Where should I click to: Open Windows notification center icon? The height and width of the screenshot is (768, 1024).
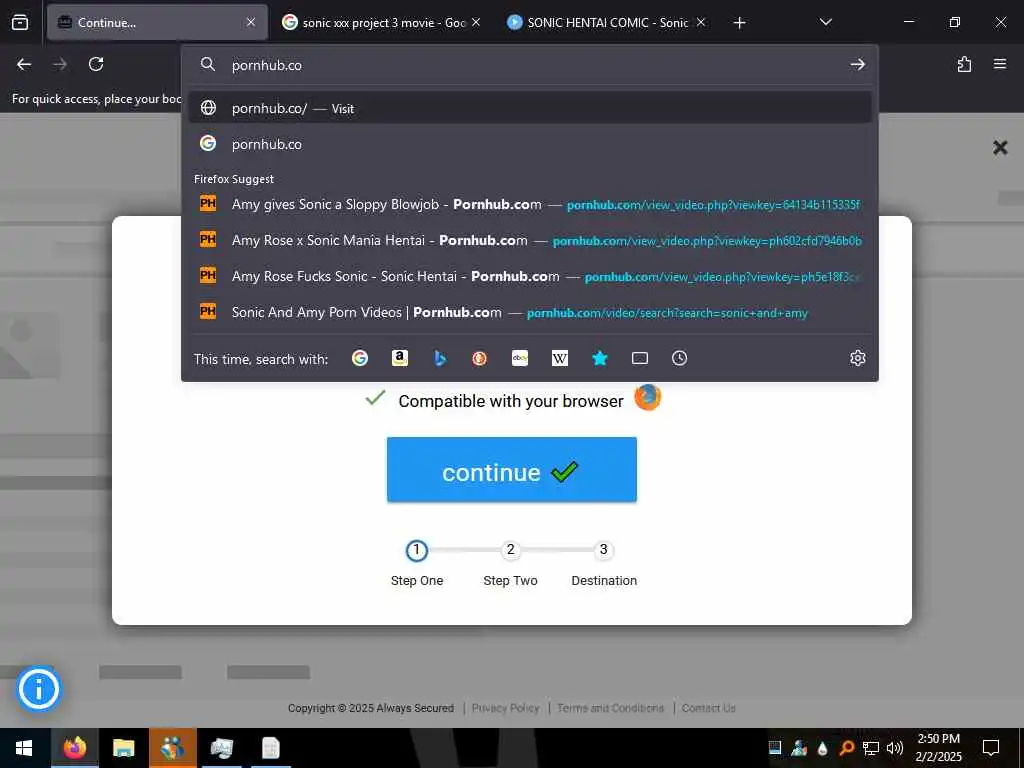(991, 748)
